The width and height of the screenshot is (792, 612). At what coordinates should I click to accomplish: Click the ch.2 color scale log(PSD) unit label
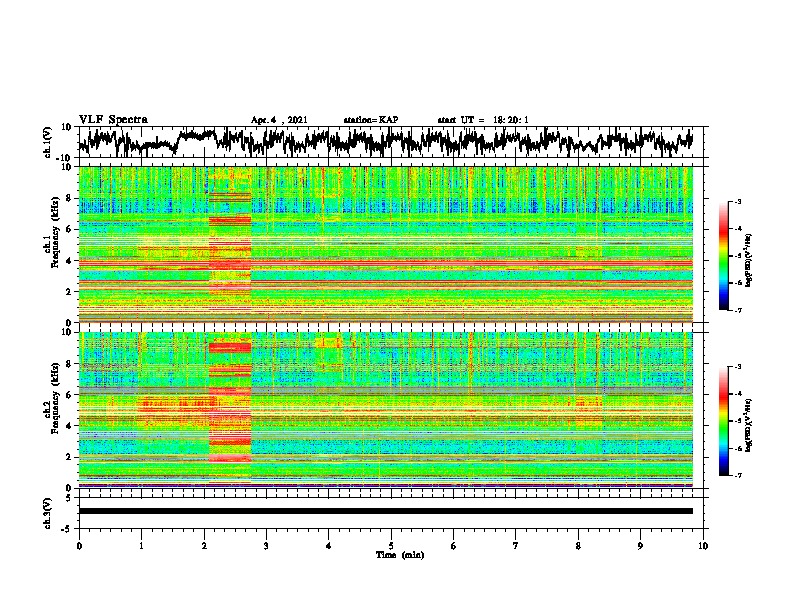click(x=749, y=425)
